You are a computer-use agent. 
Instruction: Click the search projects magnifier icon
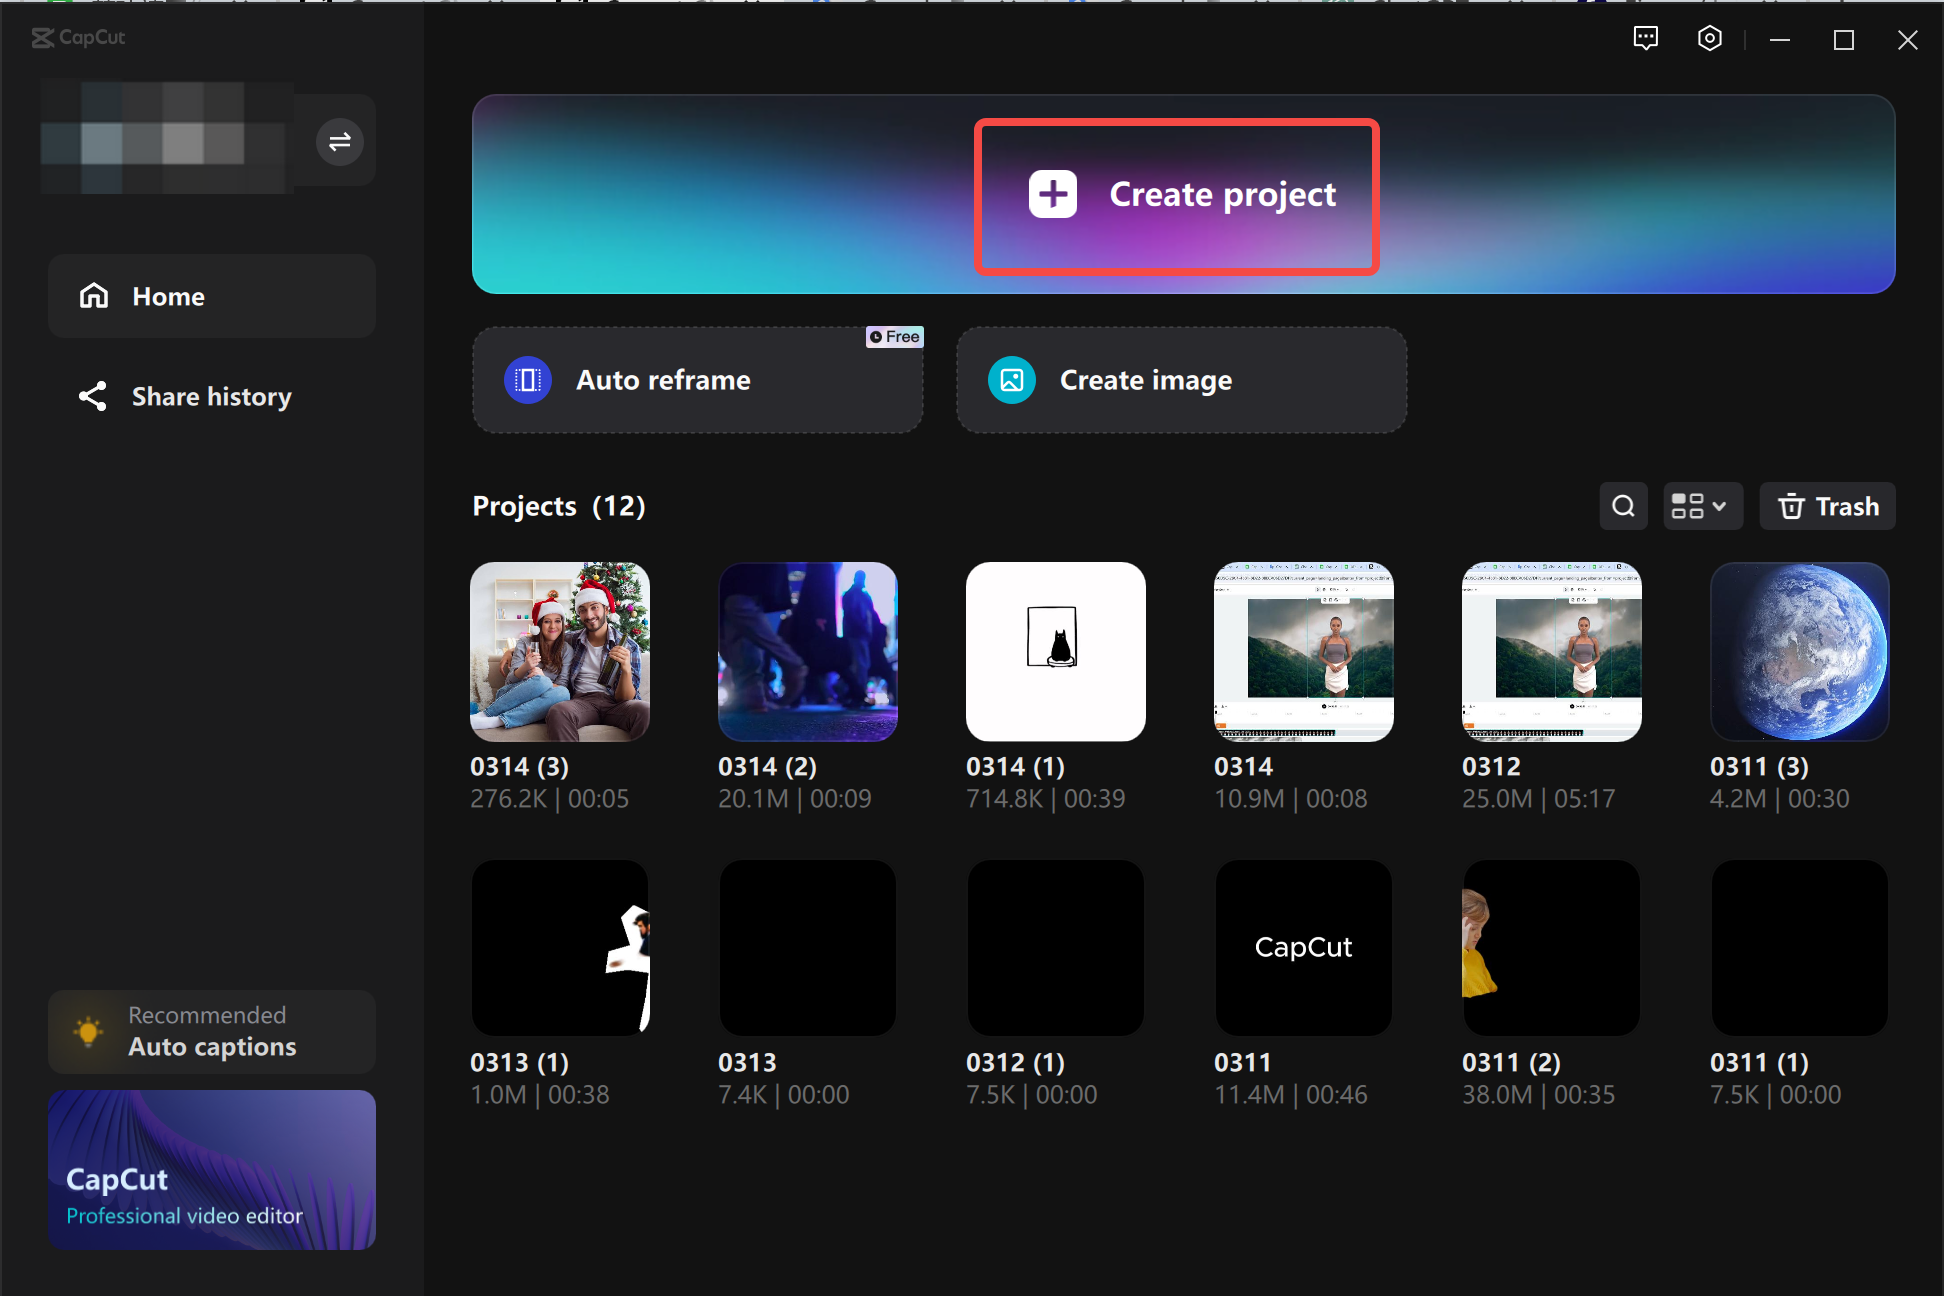pos(1623,506)
